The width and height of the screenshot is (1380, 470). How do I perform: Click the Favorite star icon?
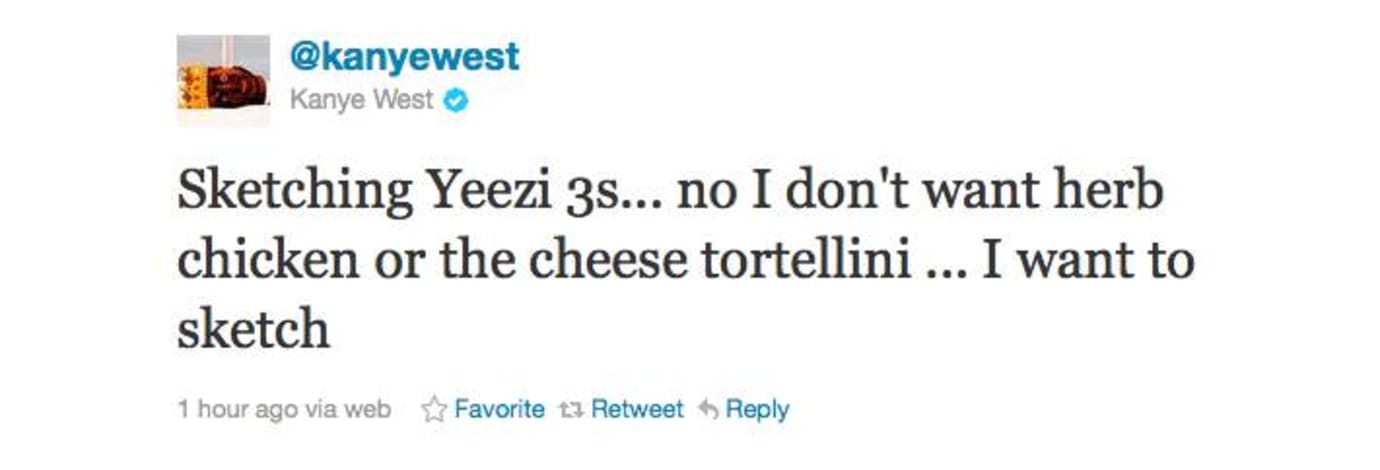pyautogui.click(x=434, y=410)
